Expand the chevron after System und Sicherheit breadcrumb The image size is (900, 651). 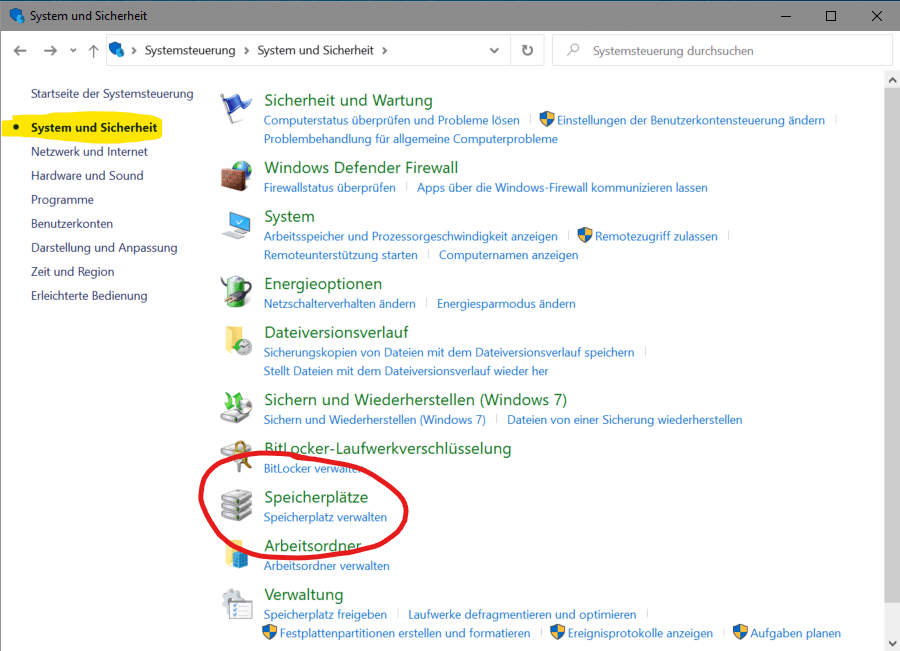point(385,51)
